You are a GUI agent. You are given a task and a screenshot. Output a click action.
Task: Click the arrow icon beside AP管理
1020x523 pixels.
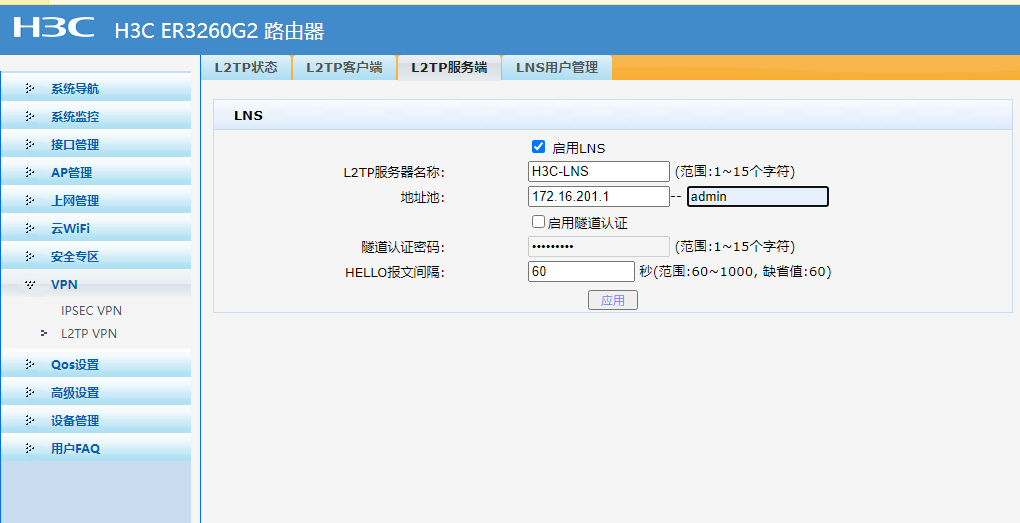pyautogui.click(x=30, y=172)
